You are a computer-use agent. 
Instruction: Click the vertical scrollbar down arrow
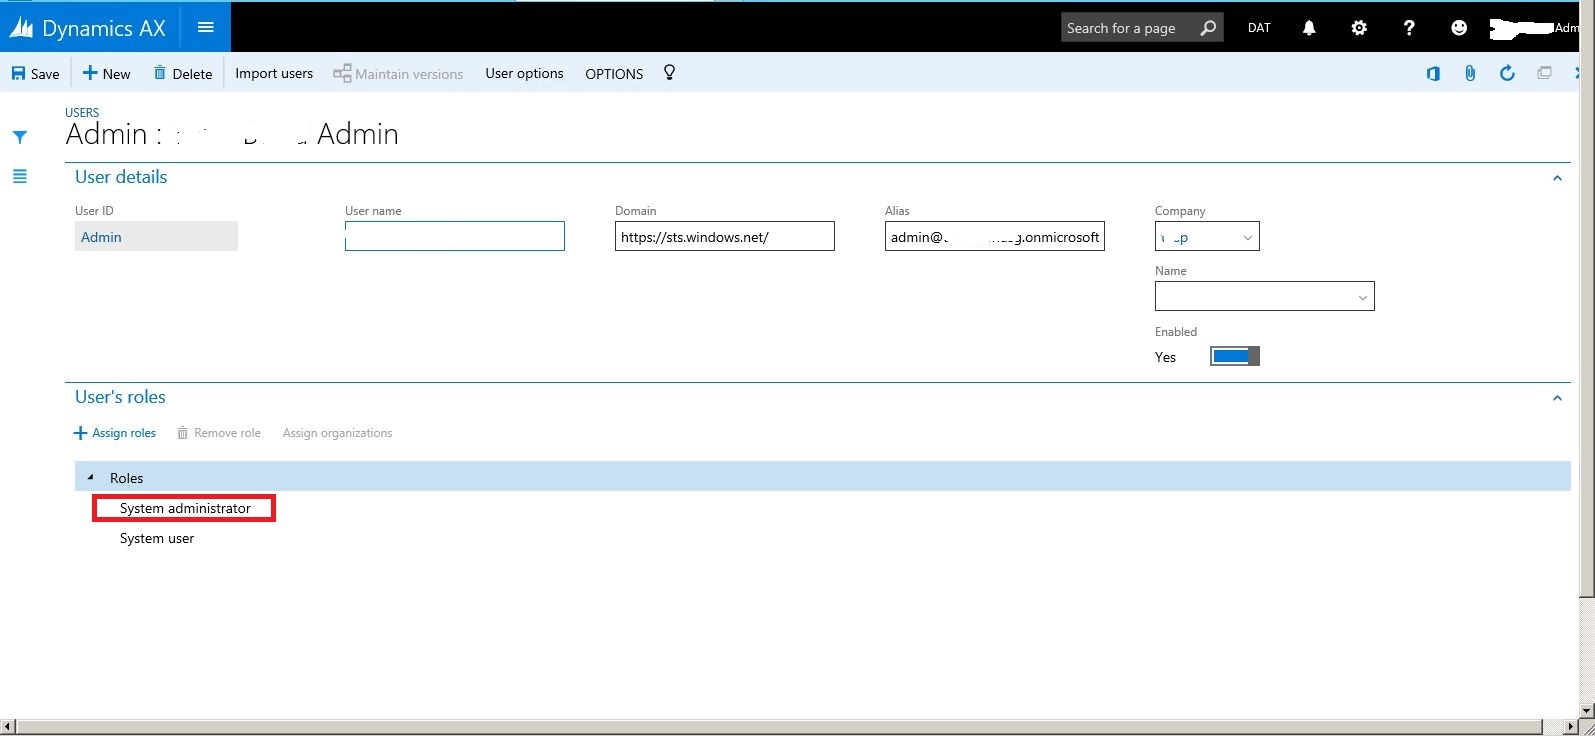click(1588, 711)
